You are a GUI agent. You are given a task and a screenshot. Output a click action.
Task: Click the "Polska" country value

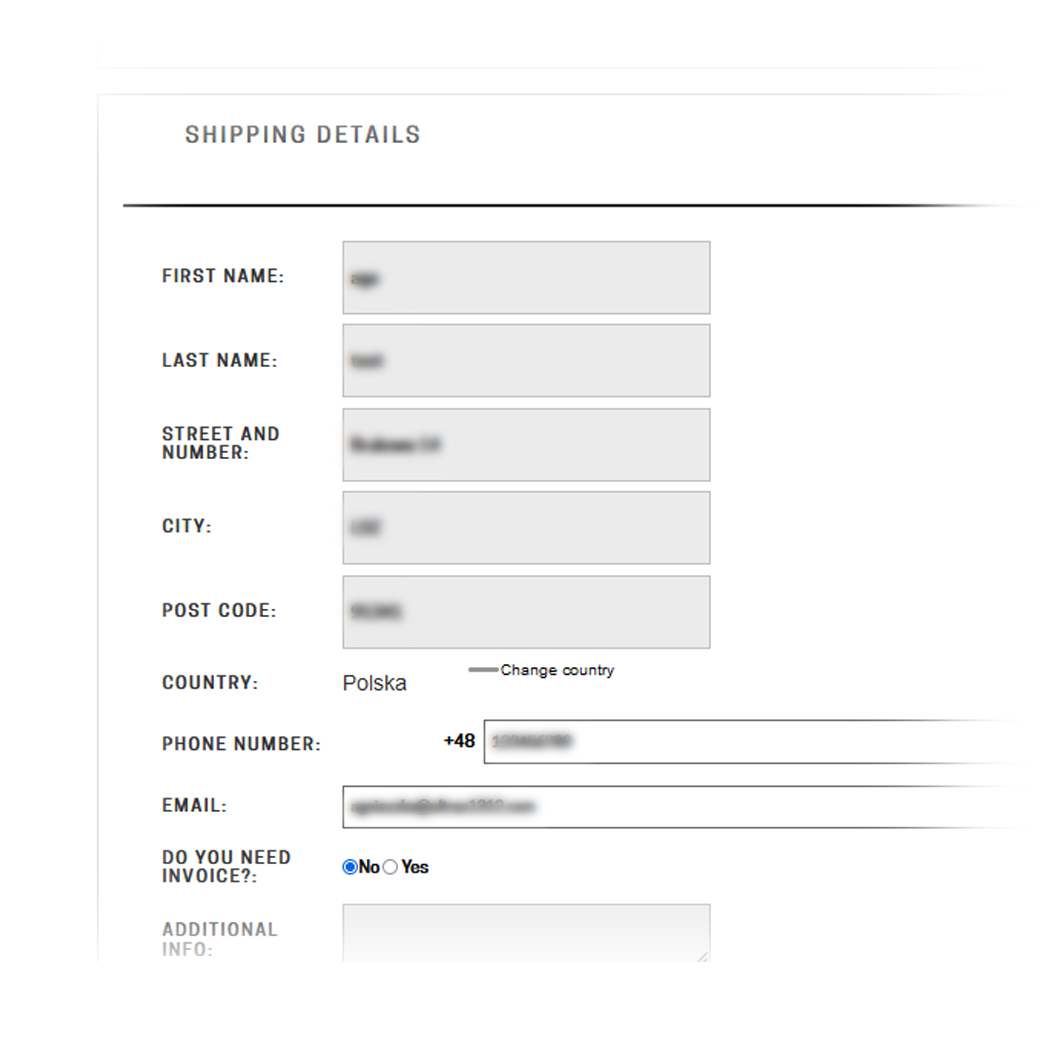[374, 684]
